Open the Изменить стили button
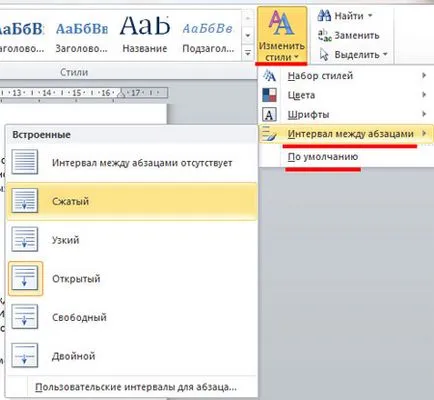 [282, 35]
